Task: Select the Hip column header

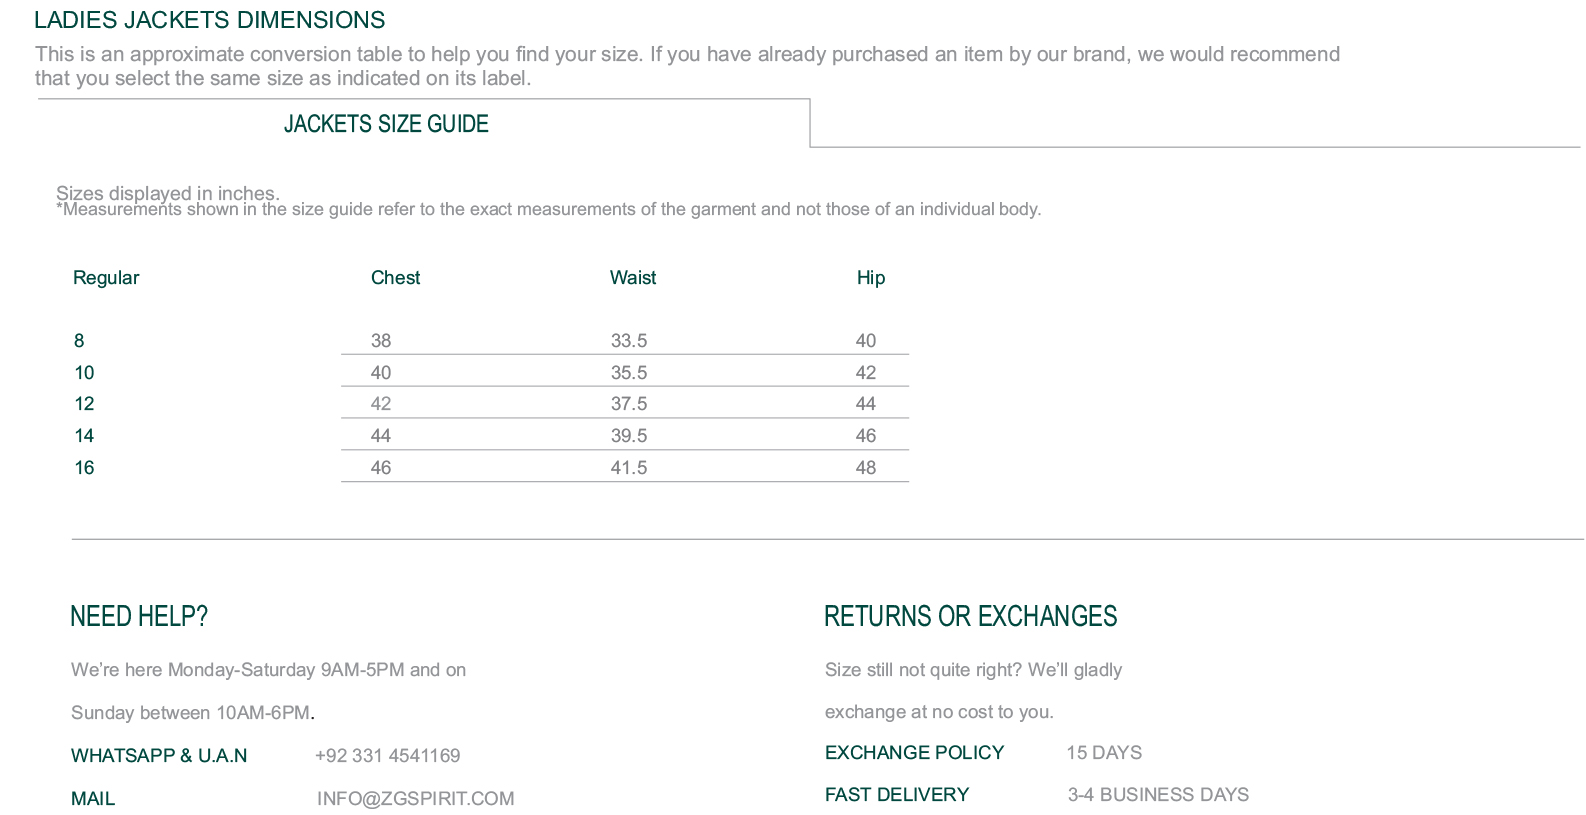Action: coord(870,278)
